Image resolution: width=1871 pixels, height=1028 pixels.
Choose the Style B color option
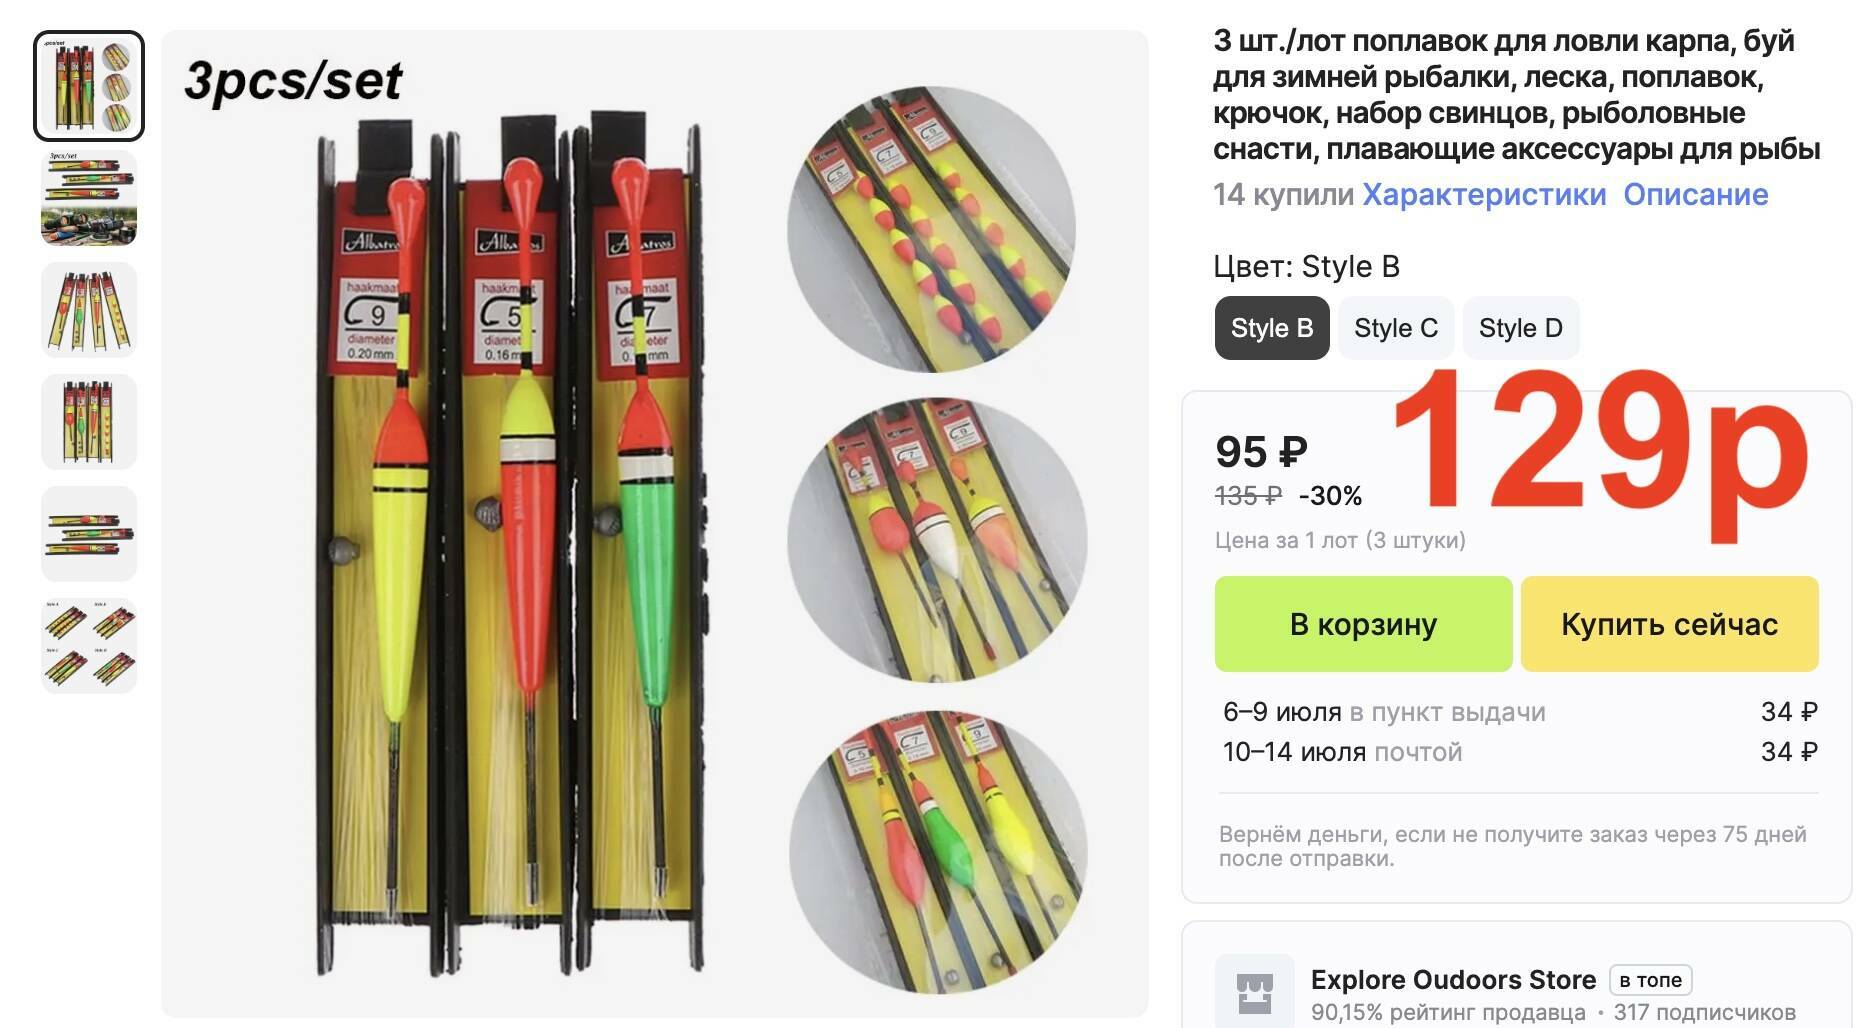1272,328
